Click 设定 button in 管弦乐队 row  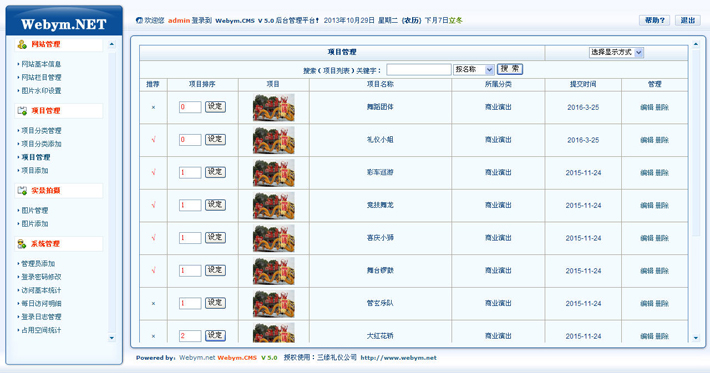pos(215,303)
